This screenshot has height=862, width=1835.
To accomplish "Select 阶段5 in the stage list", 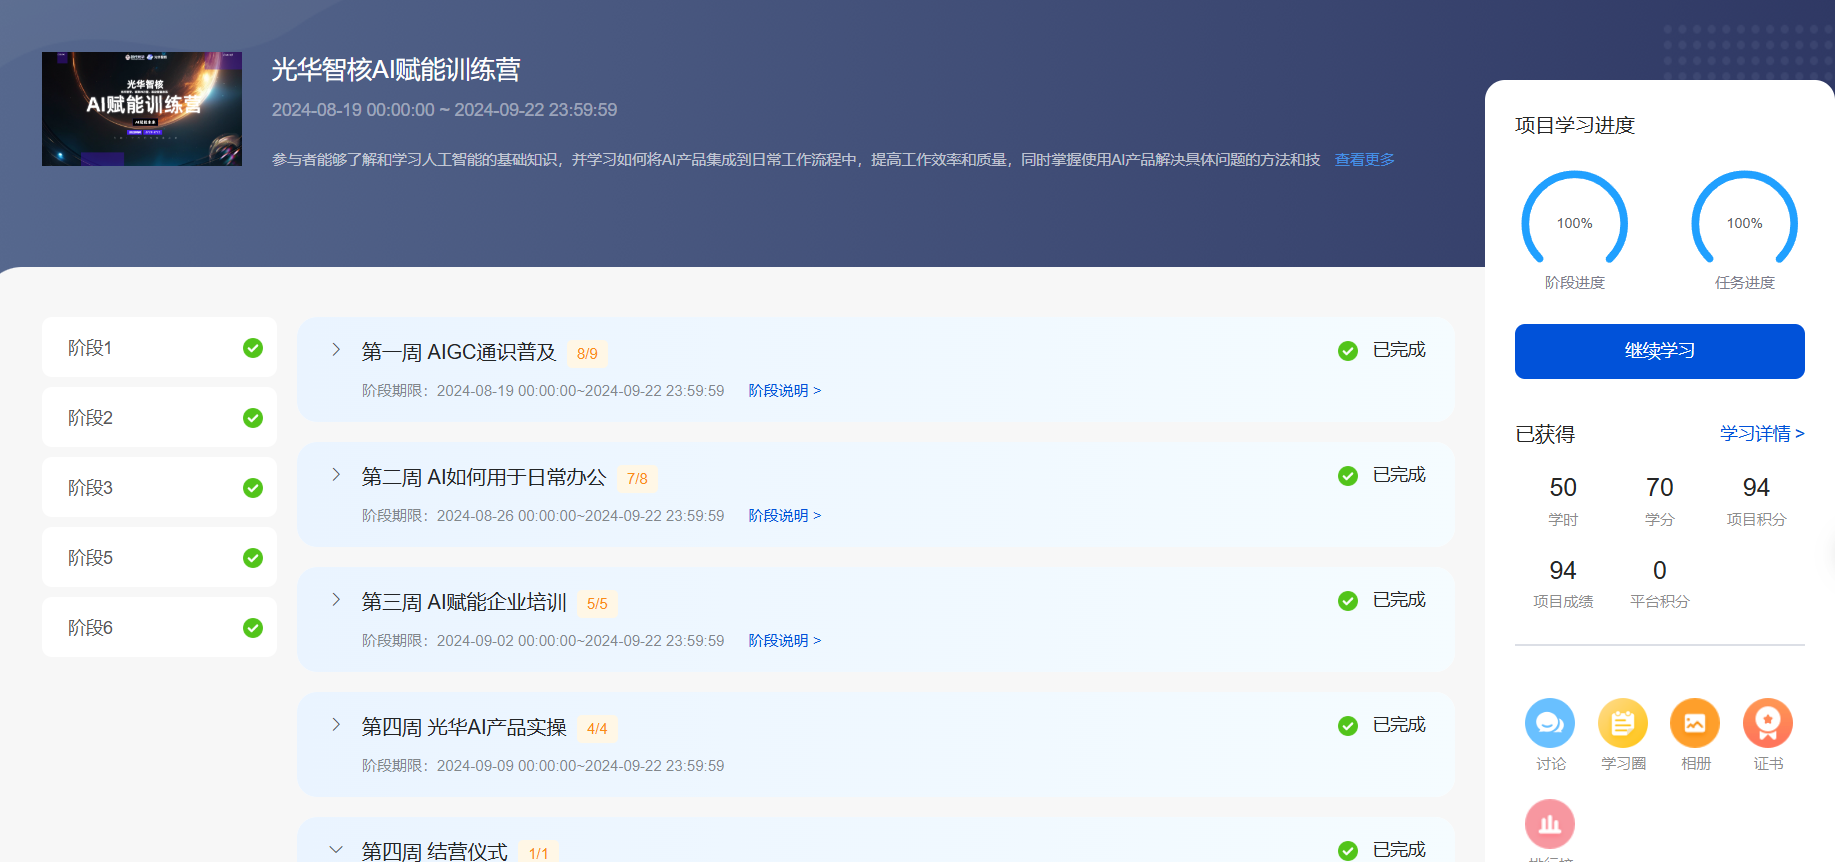I will [159, 557].
